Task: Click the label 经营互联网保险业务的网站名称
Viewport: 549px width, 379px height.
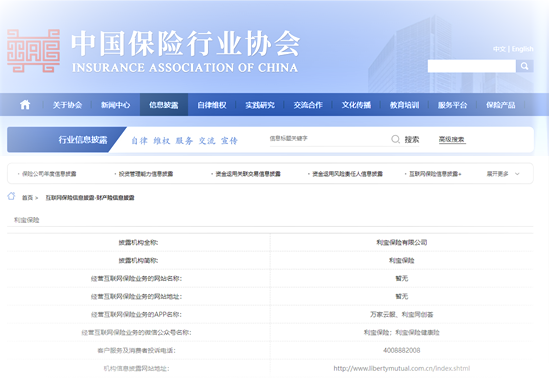Action: coord(136,278)
